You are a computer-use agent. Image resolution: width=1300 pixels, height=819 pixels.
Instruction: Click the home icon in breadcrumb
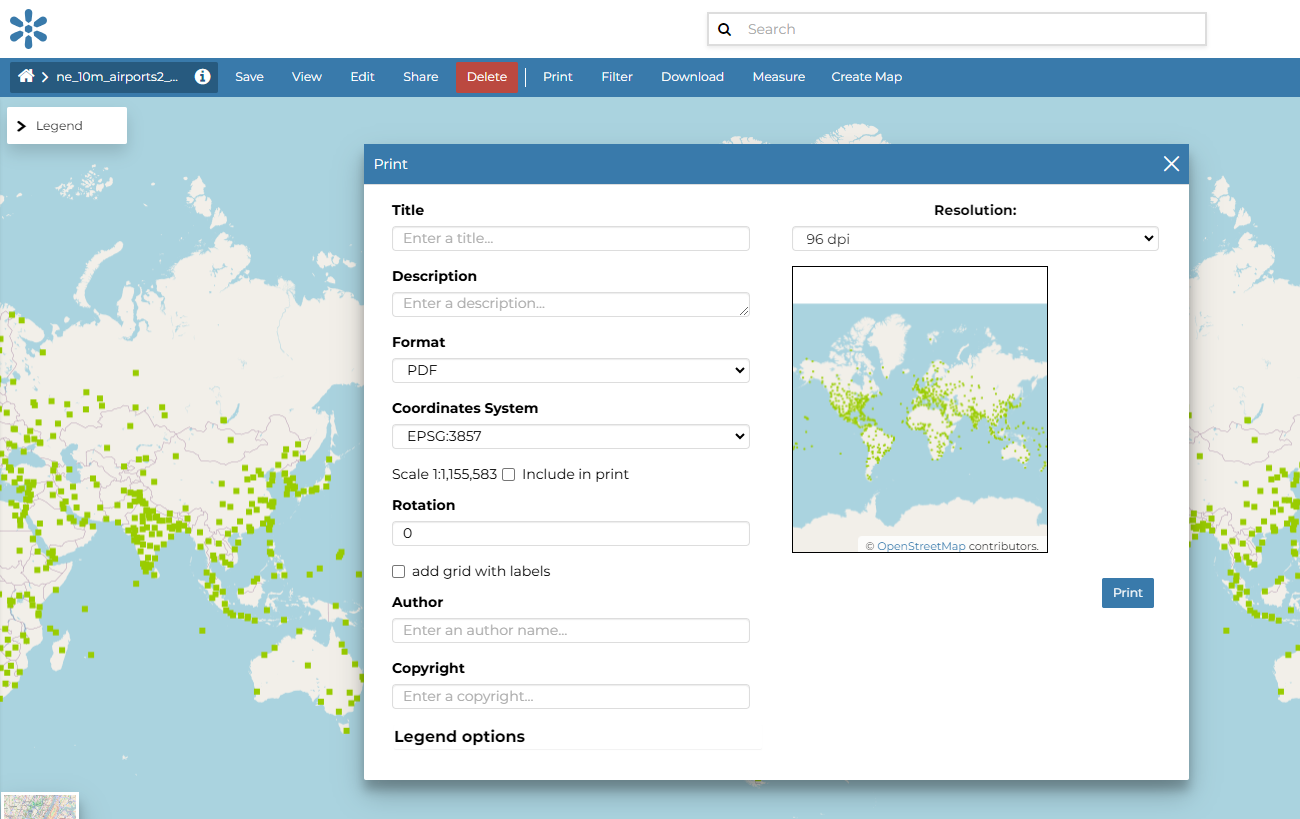[x=26, y=77]
